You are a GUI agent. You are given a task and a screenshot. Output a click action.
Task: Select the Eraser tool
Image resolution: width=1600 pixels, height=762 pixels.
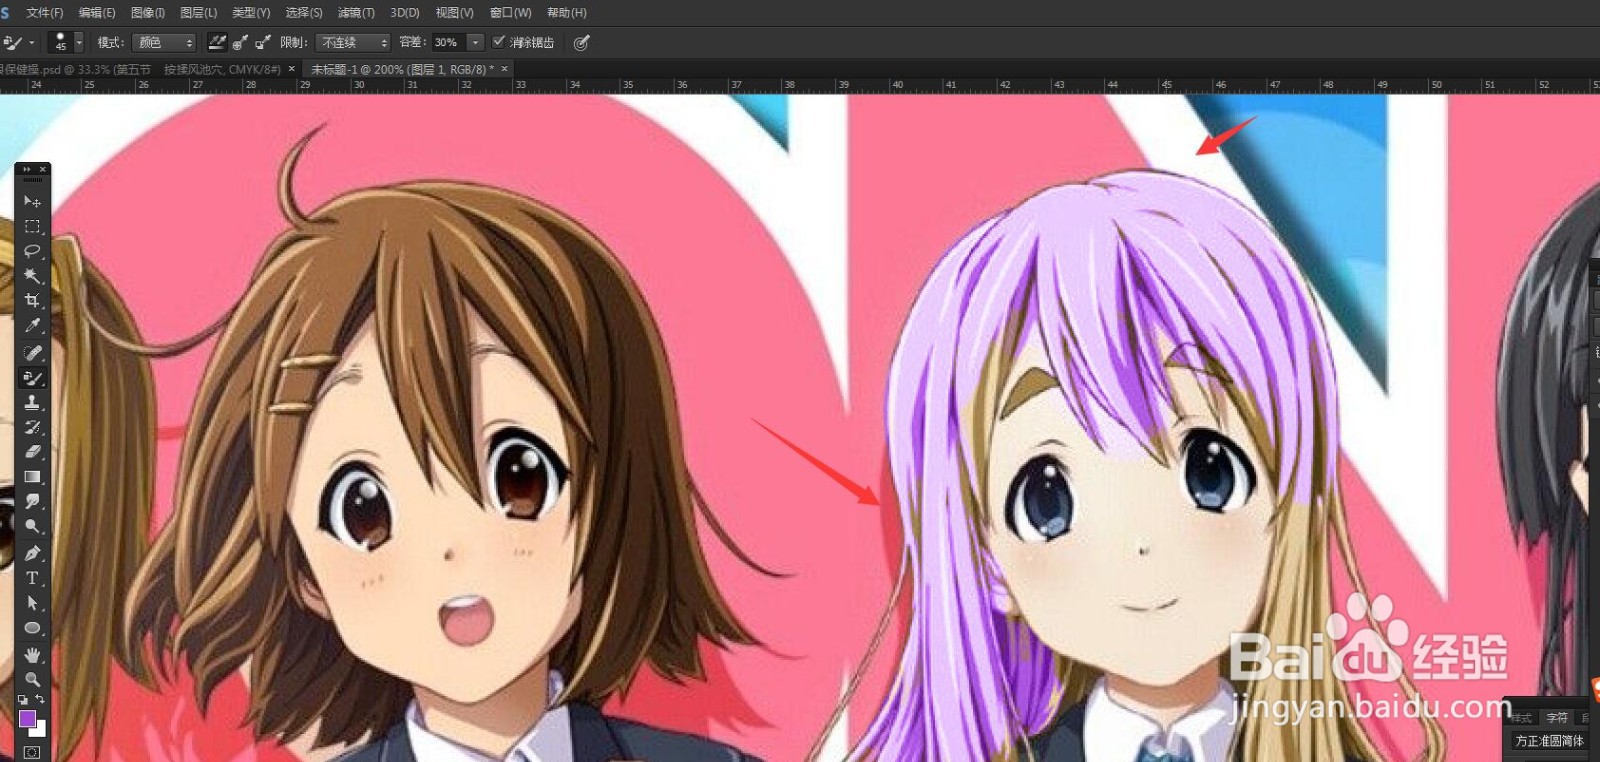click(32, 452)
